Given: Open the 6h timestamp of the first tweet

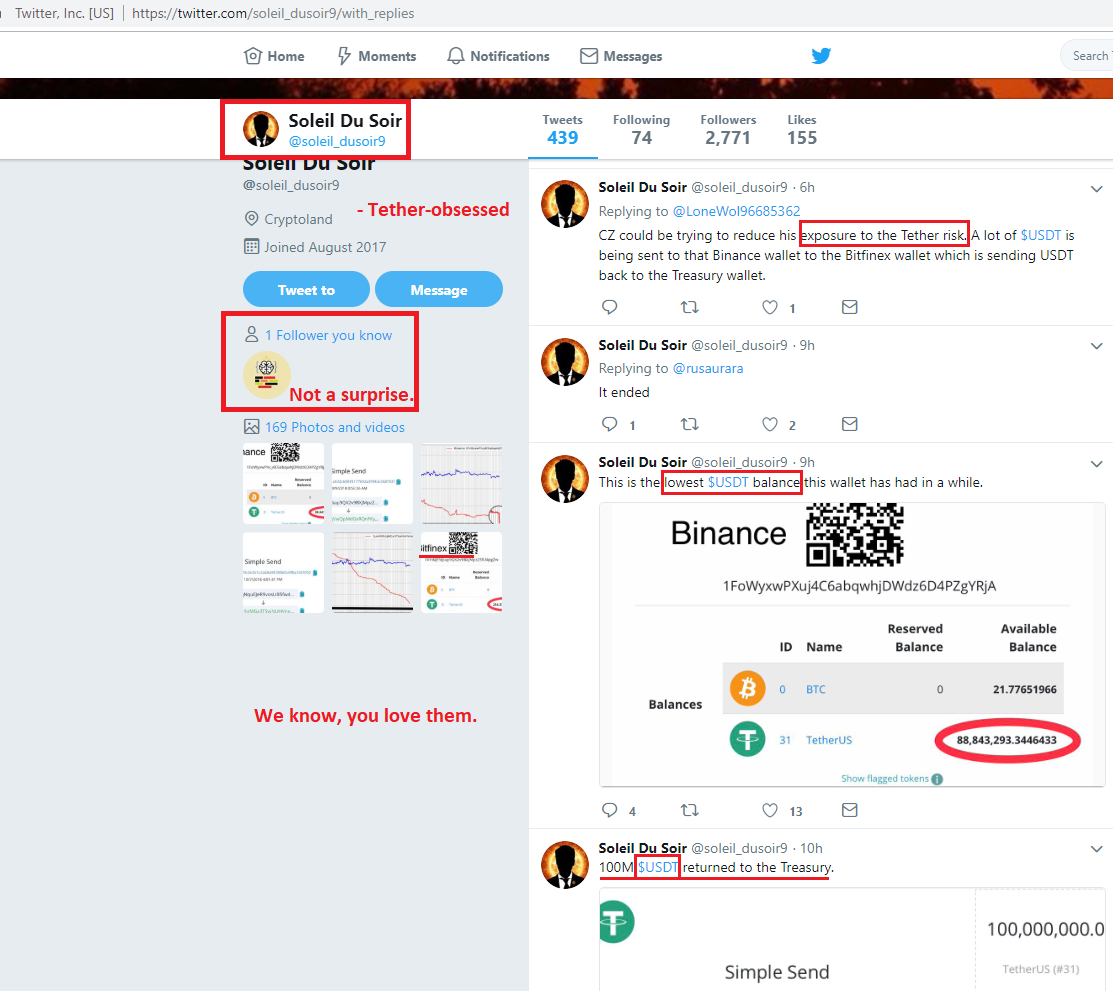Looking at the screenshot, I should tap(807, 187).
